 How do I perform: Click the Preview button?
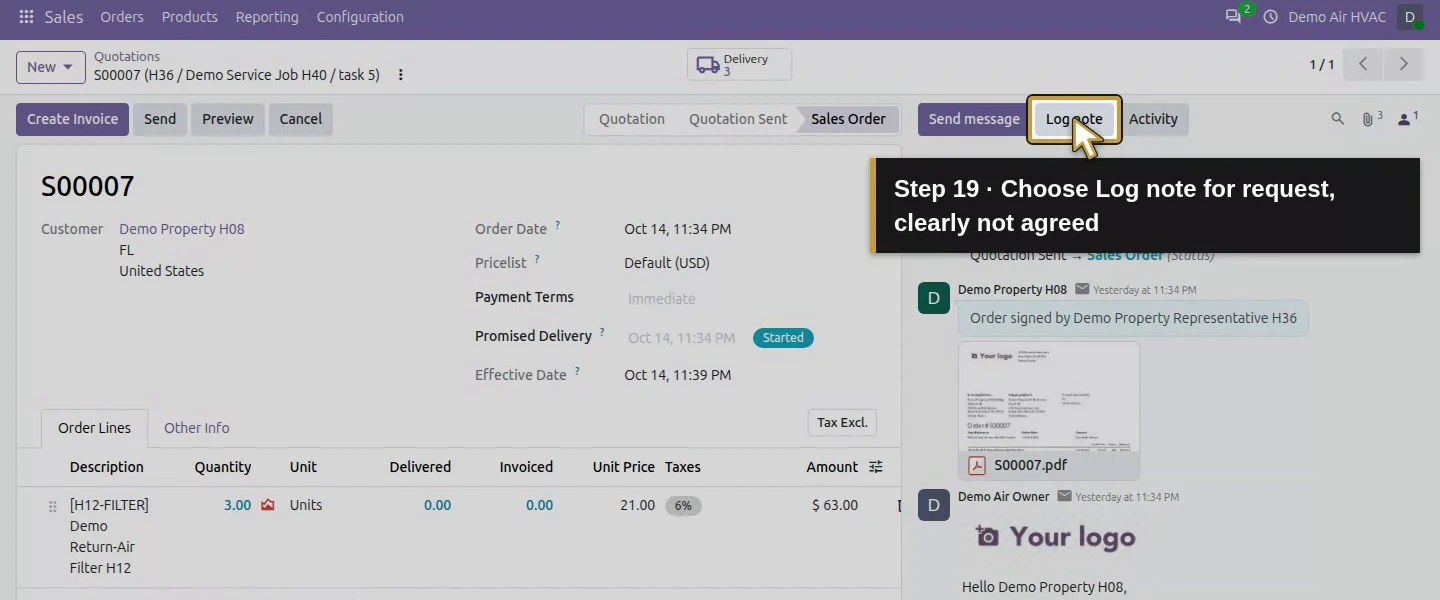(228, 119)
